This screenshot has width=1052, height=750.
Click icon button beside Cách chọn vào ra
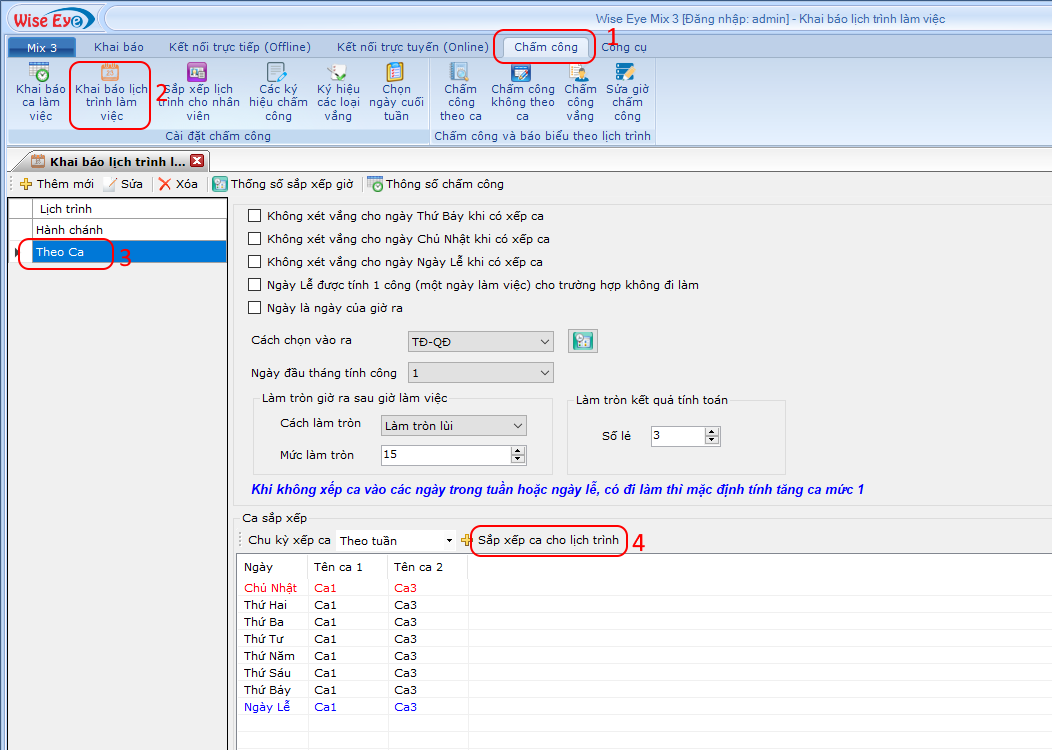coord(583,341)
